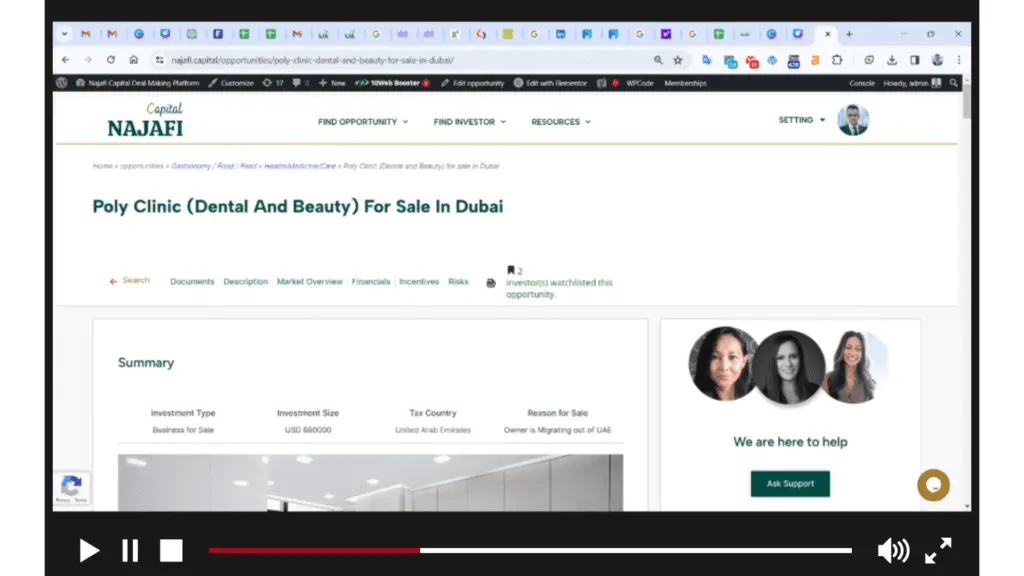The height and width of the screenshot is (576, 1024).
Task: Click the admin bar search icon
Action: point(953,83)
